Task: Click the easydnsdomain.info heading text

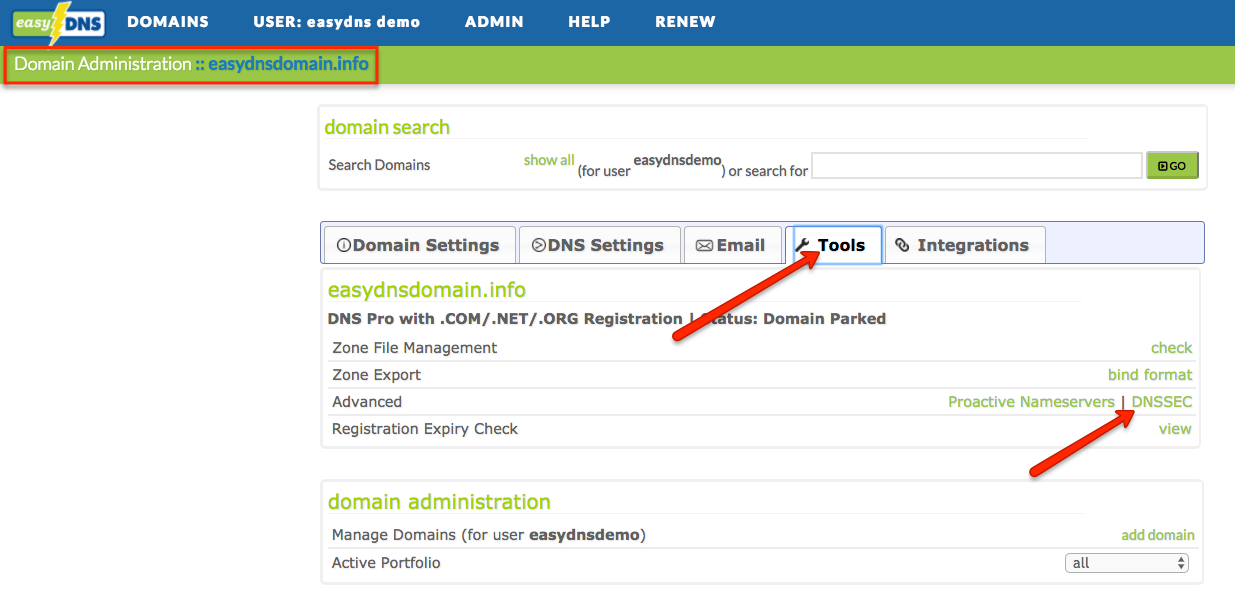Action: [x=427, y=290]
